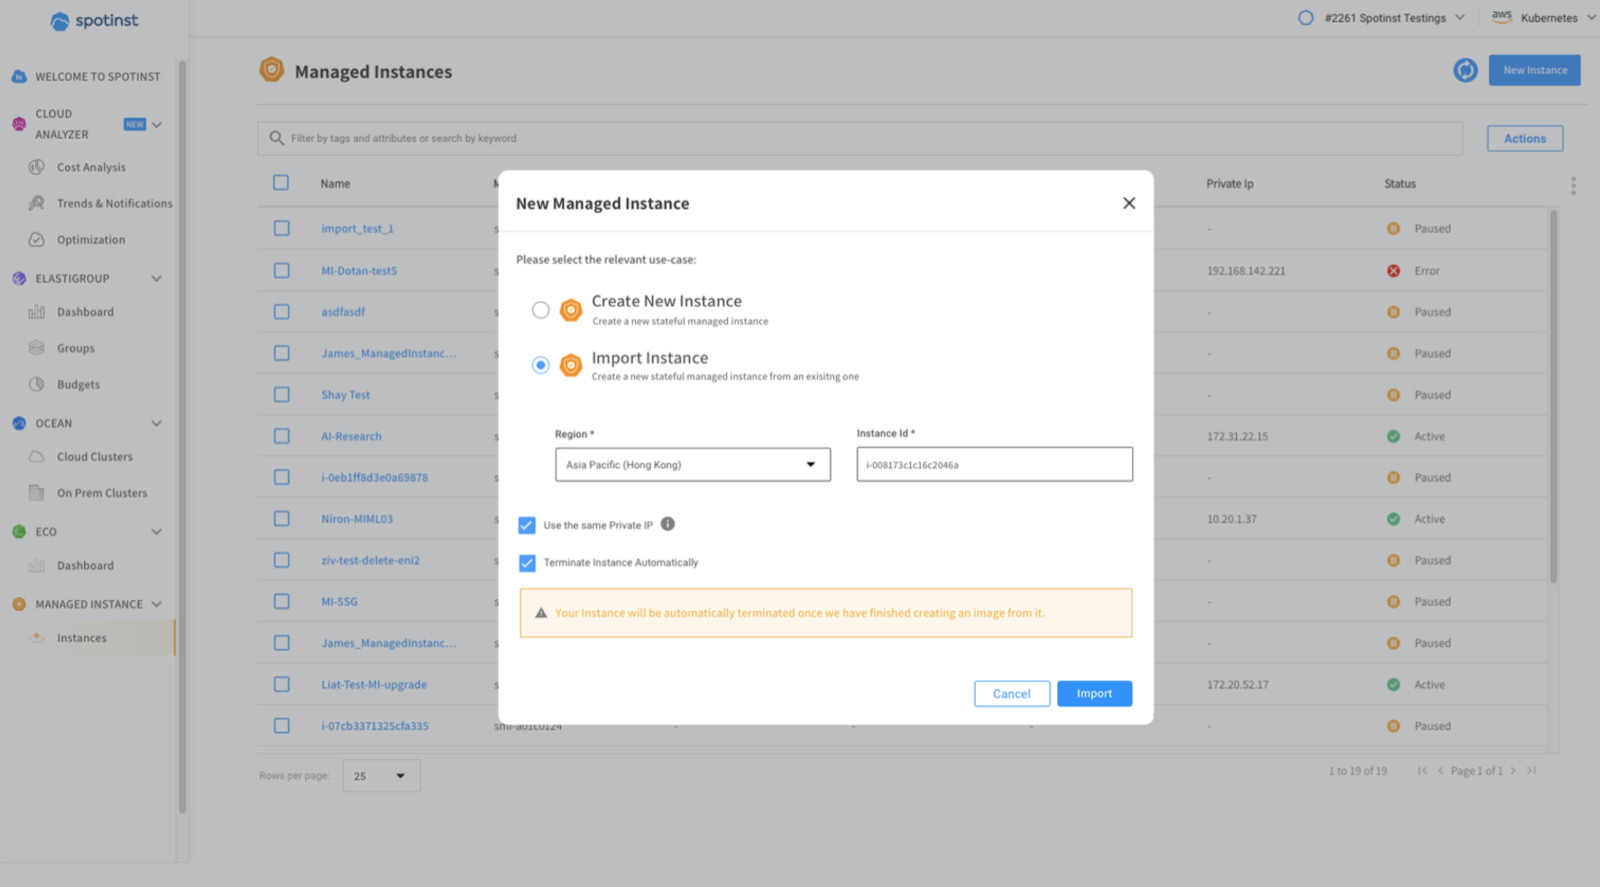Click the Instance Id input field
Screen dimensions: 1600x887
click(x=994, y=465)
